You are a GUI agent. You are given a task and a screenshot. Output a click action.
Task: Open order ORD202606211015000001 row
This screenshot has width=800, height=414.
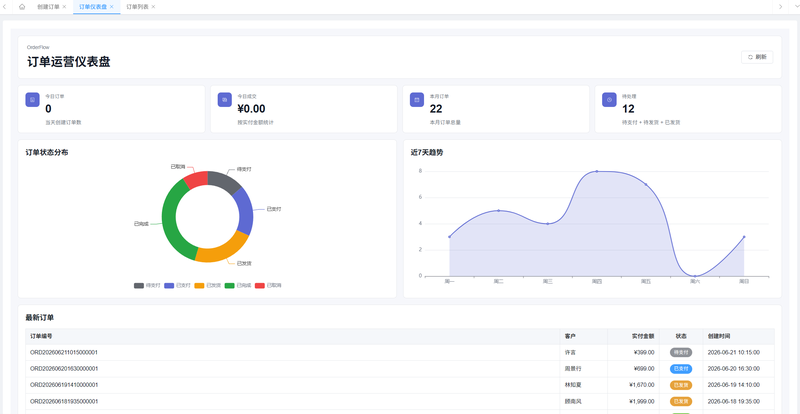(x=400, y=352)
